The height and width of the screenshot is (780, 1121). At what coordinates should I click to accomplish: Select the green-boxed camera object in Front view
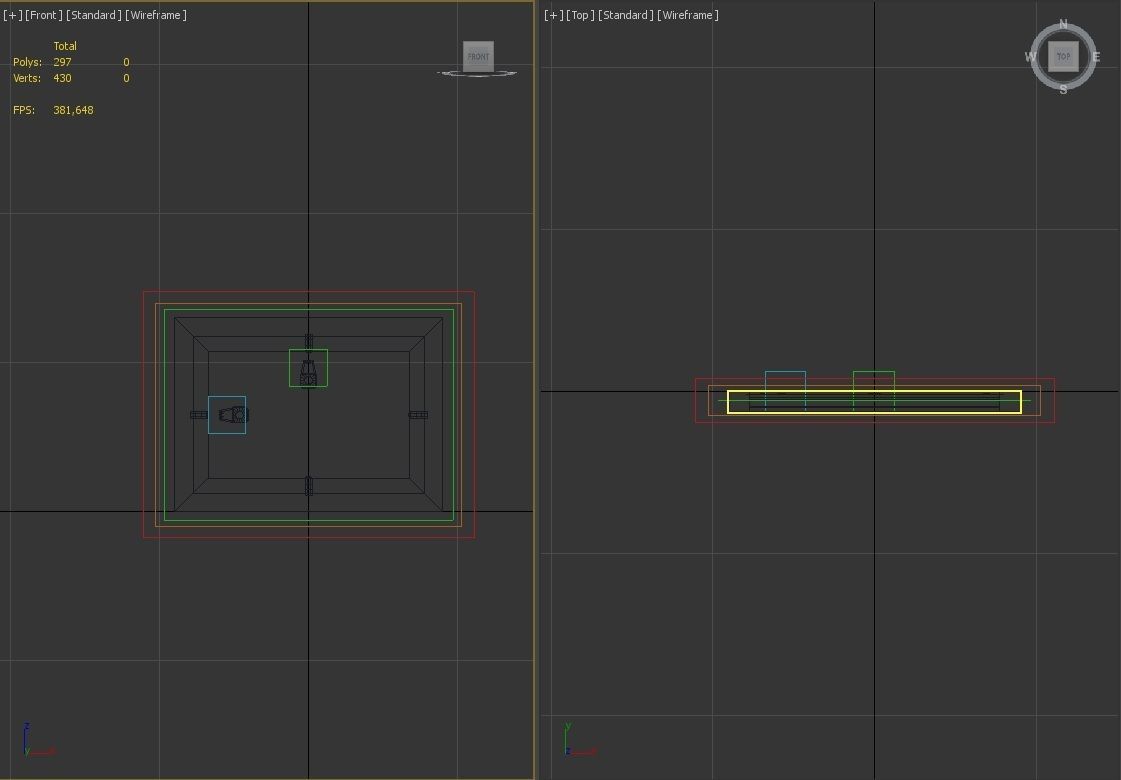pos(308,368)
